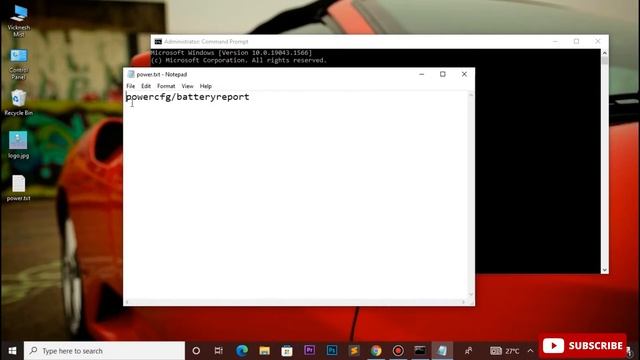Launch Premiere Pro from the taskbar
640x360 pixels.
click(309, 351)
